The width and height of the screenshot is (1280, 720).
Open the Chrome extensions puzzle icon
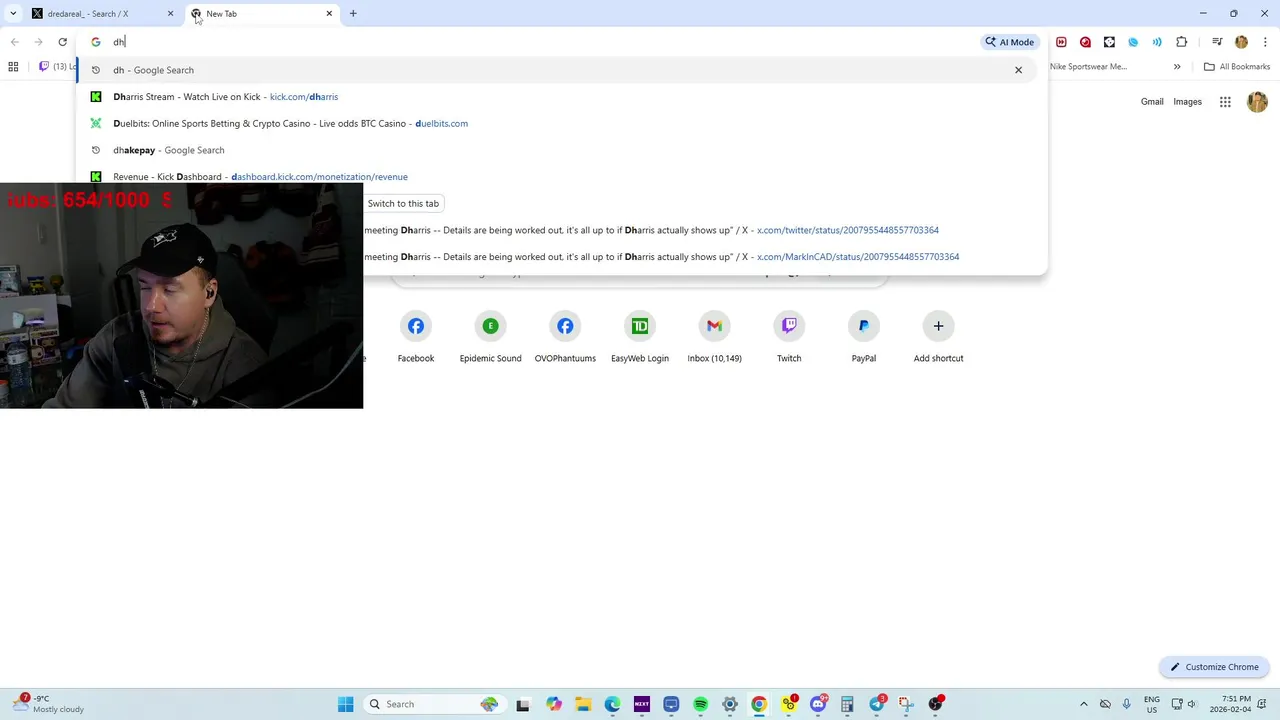(x=1182, y=42)
